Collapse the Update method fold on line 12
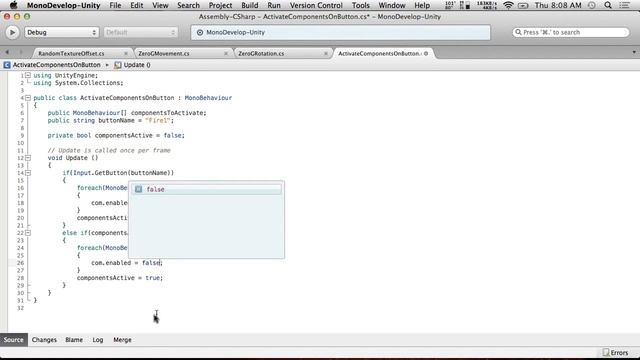640x360 pixels. click(x=28, y=158)
